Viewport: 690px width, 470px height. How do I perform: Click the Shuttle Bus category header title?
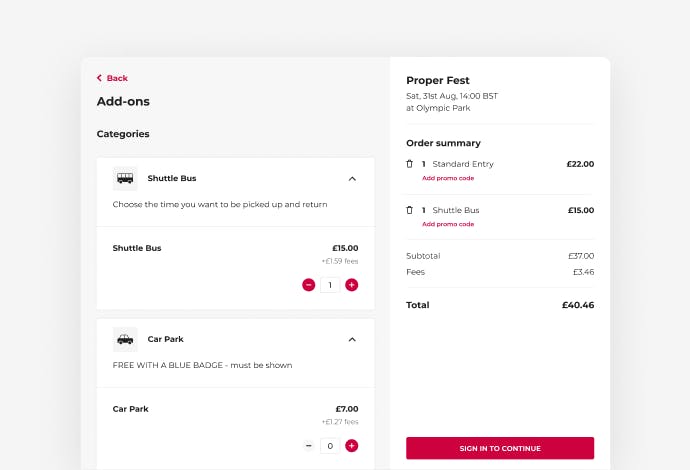click(x=172, y=178)
